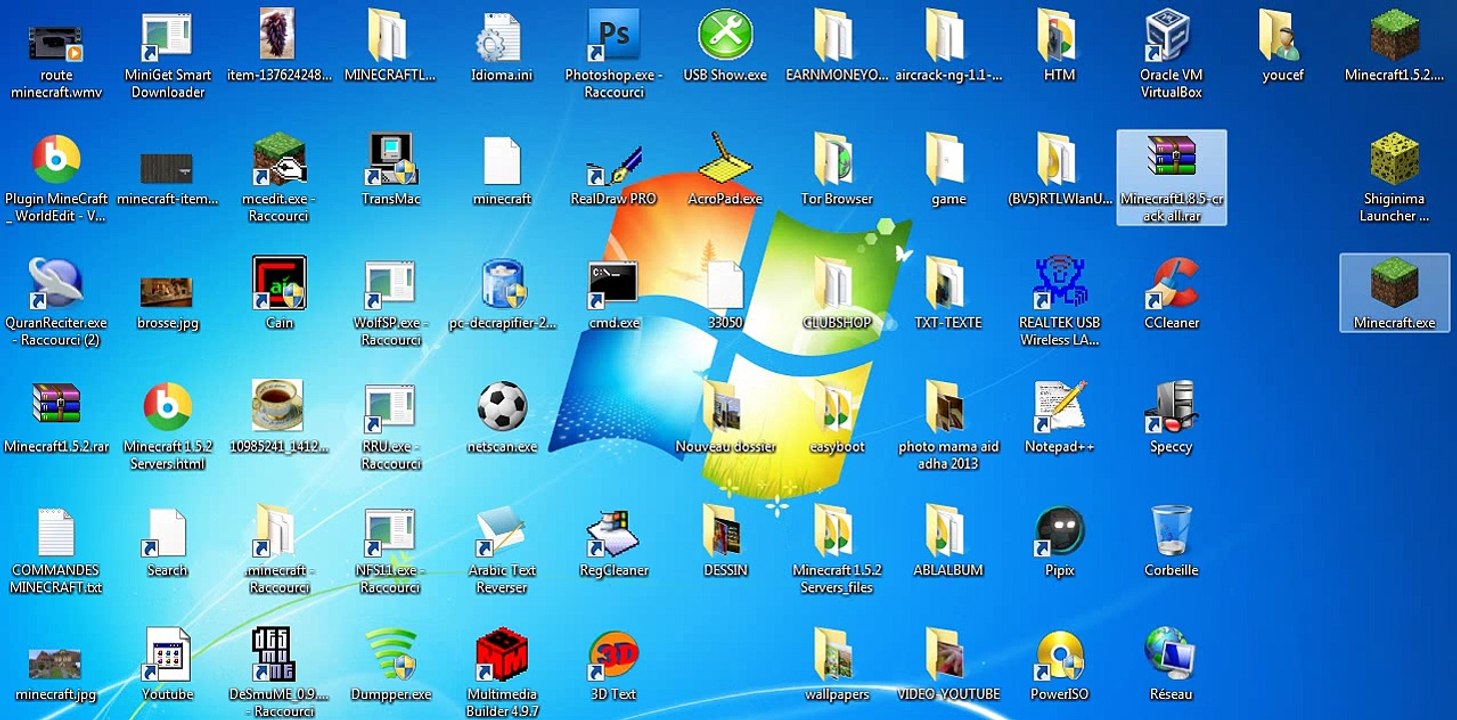Launch TransMac
1457x720 pixels.
click(x=391, y=160)
